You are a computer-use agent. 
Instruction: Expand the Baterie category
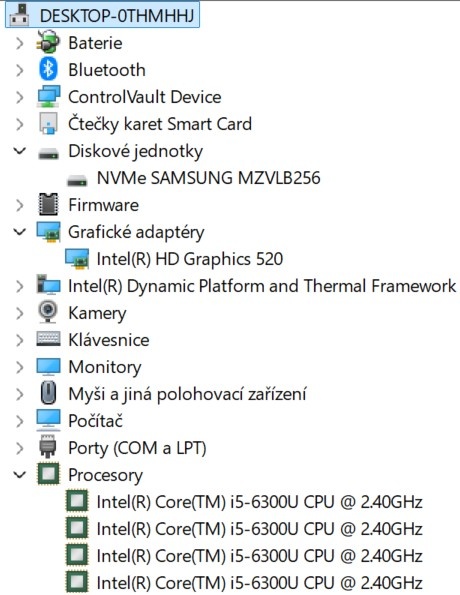20,43
